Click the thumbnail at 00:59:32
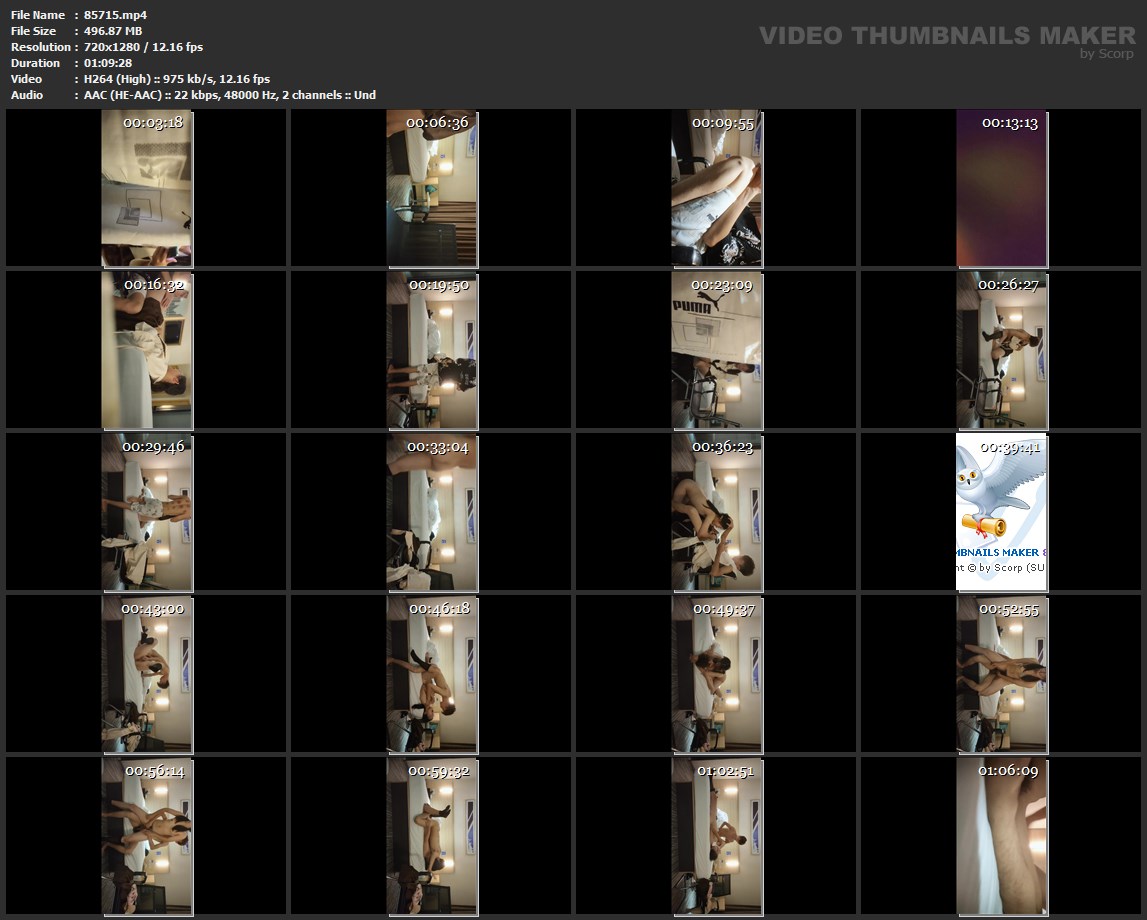 (x=431, y=835)
